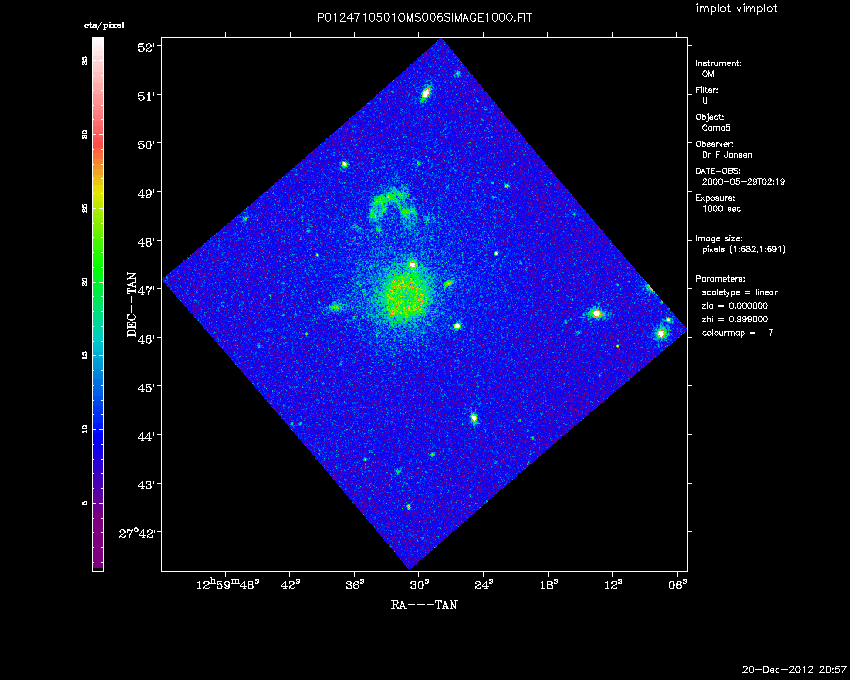Click the 'Instrument:' label
The width and height of the screenshot is (850, 680).
pyautogui.click(x=718, y=63)
